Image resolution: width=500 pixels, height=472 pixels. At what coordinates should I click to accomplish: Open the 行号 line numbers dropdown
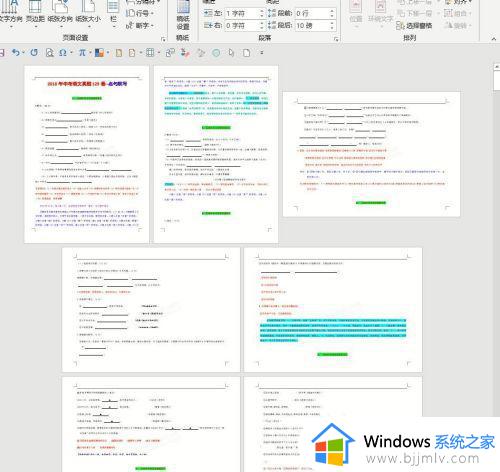click(x=140, y=13)
